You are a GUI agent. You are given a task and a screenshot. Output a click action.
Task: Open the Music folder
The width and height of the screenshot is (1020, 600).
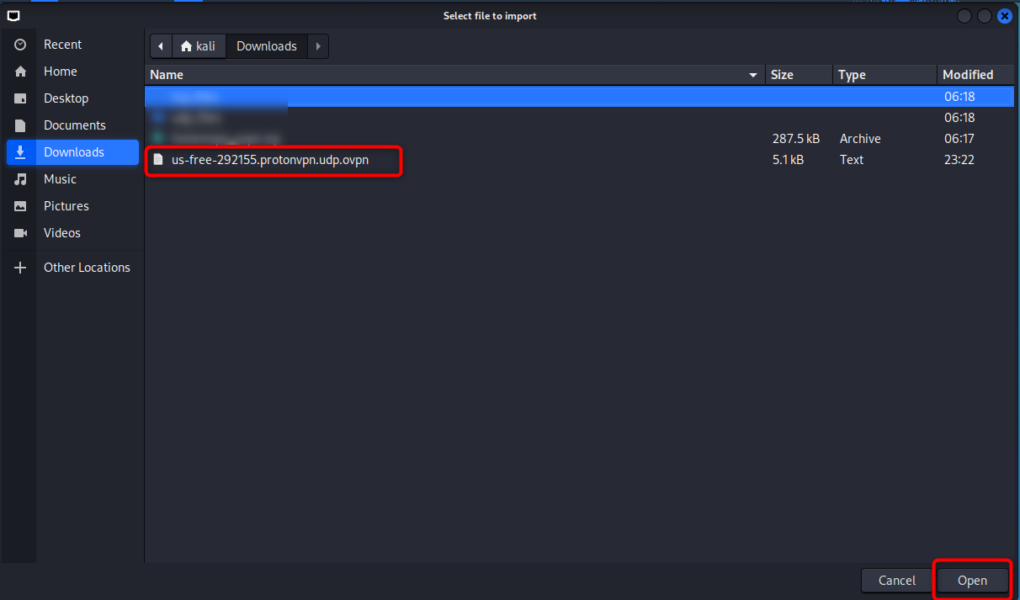pyautogui.click(x=58, y=179)
